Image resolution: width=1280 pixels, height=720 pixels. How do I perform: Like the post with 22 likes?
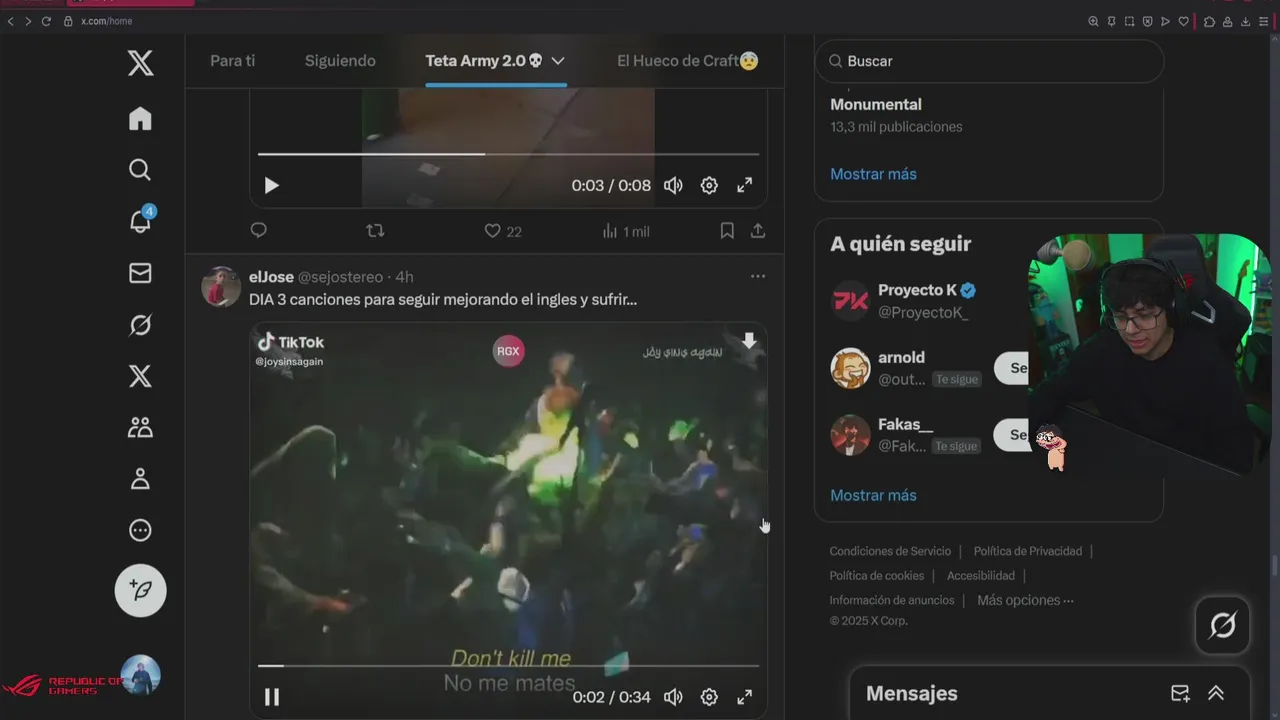[x=503, y=231]
